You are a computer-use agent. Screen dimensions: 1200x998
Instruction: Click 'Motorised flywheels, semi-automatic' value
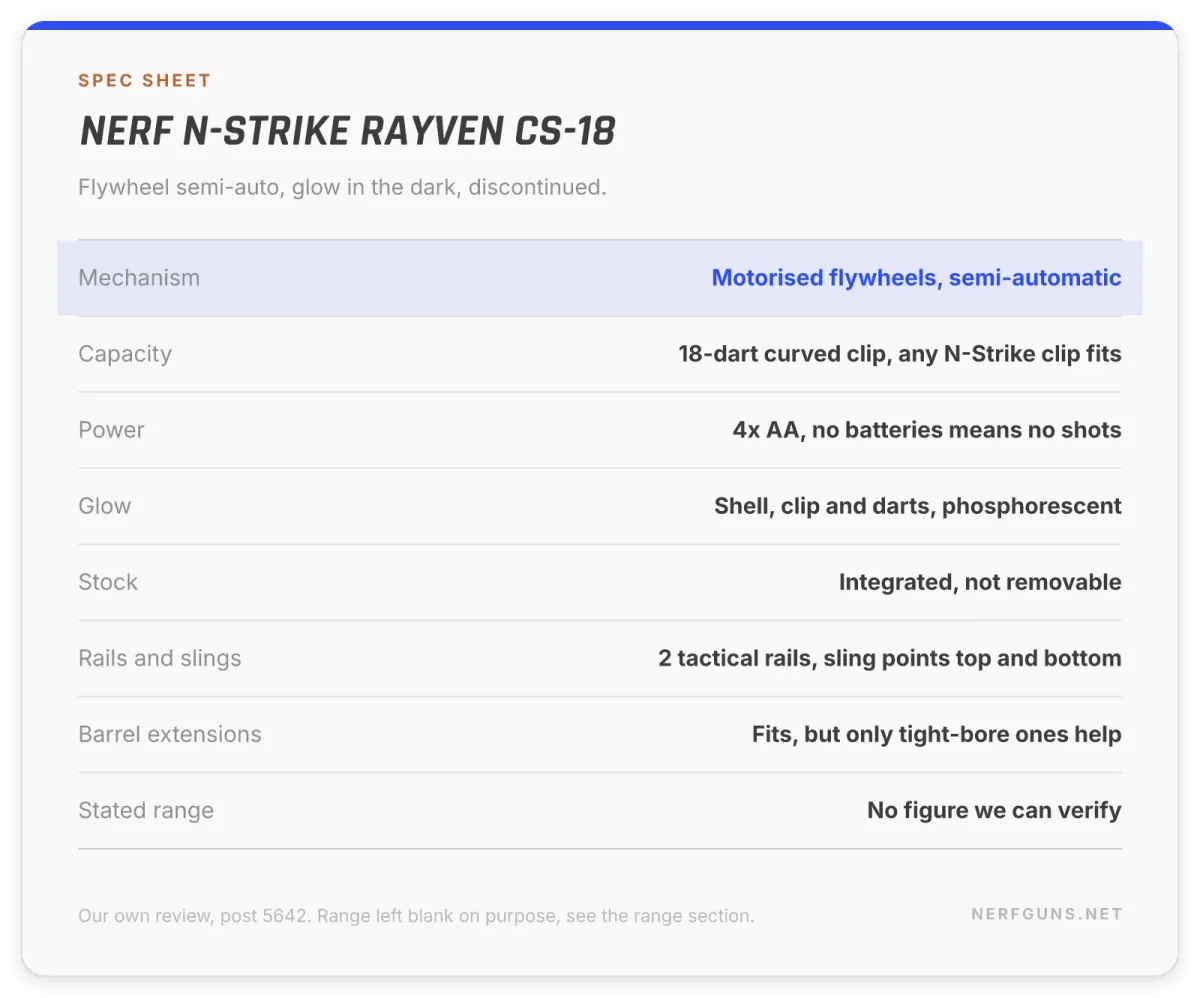[916, 278]
